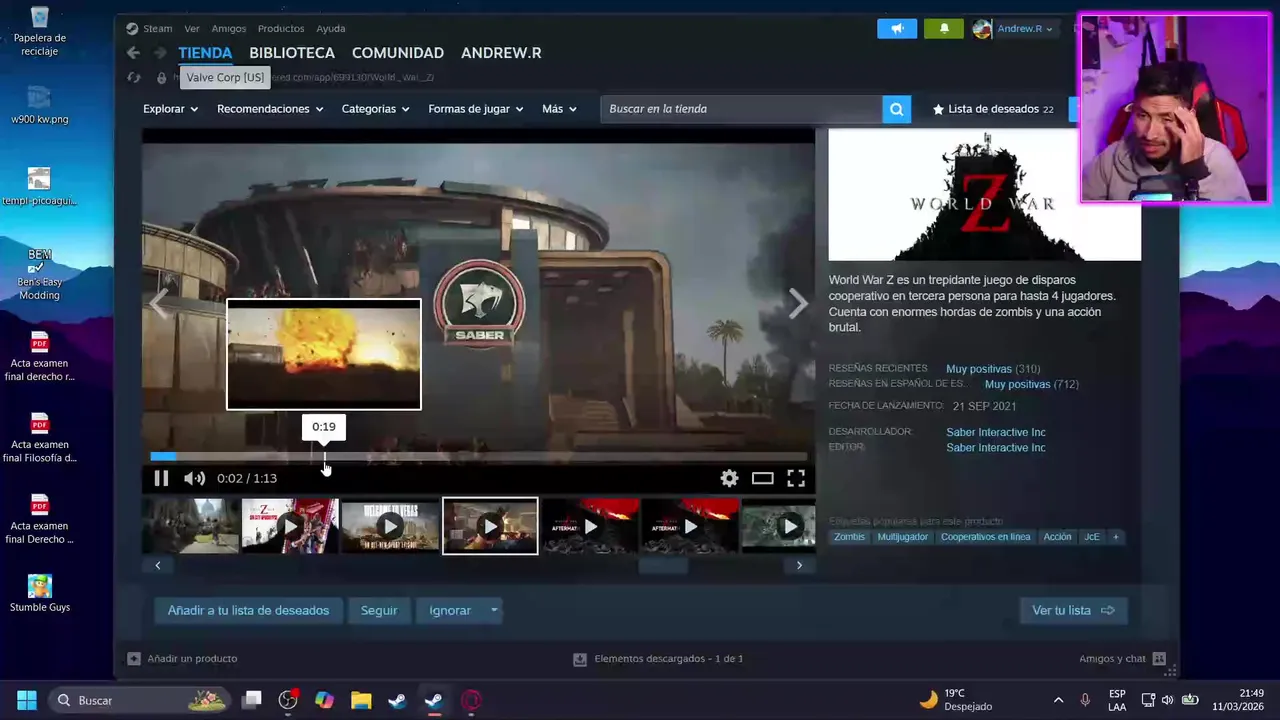Click the thumbnail strip scrollbar handle
This screenshot has height=720, width=1280.
point(663,565)
